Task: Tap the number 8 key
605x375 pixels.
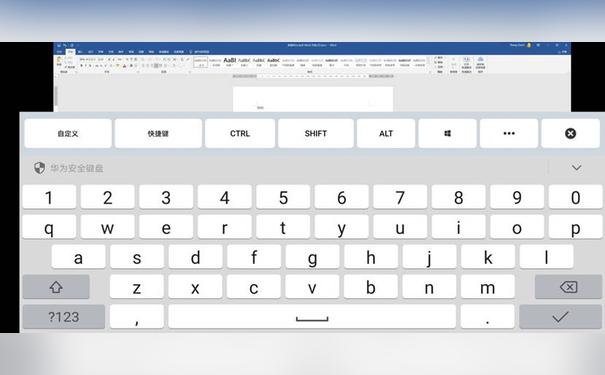Action: pos(458,197)
